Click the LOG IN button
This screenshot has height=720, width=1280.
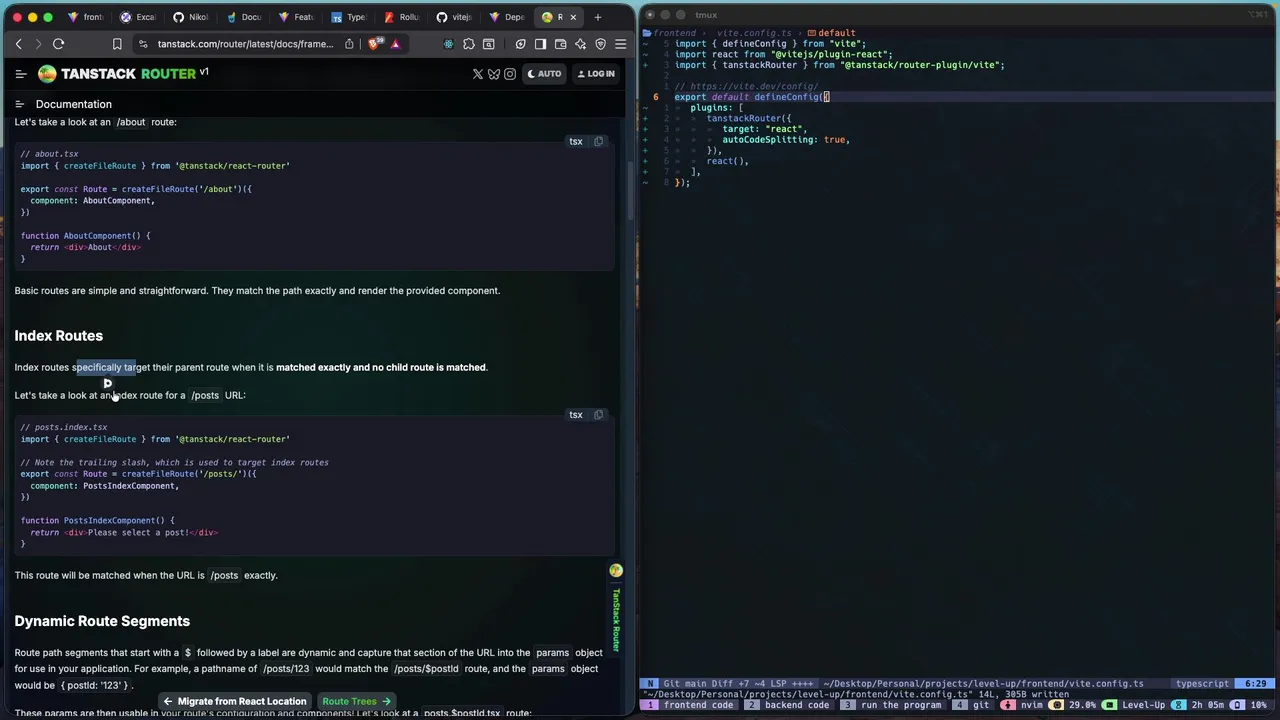click(x=596, y=74)
